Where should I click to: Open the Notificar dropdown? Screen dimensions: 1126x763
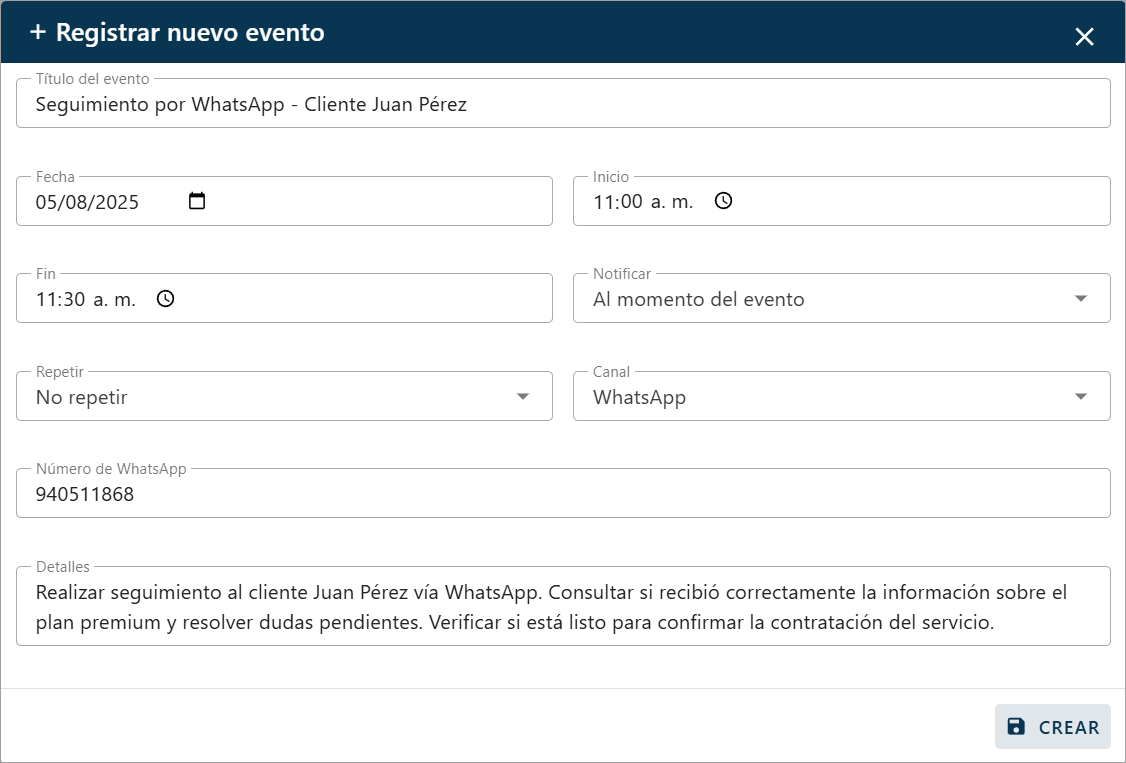[842, 298]
